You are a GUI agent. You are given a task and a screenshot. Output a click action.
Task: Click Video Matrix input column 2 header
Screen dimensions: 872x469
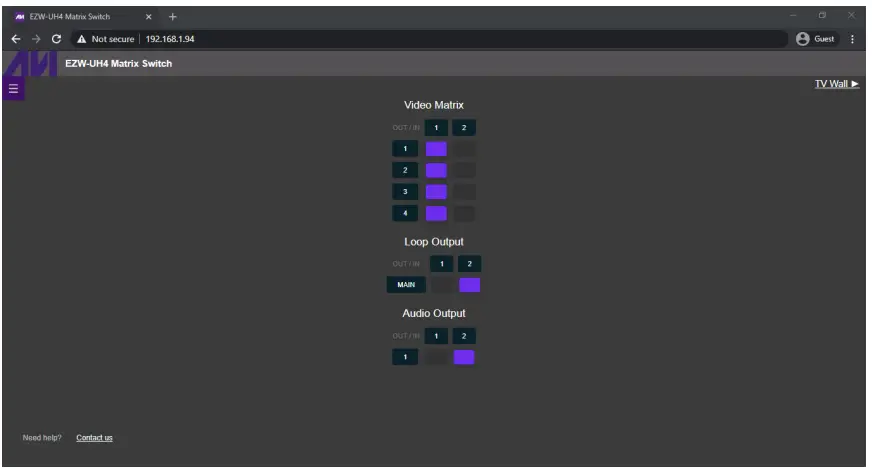pyautogui.click(x=464, y=128)
